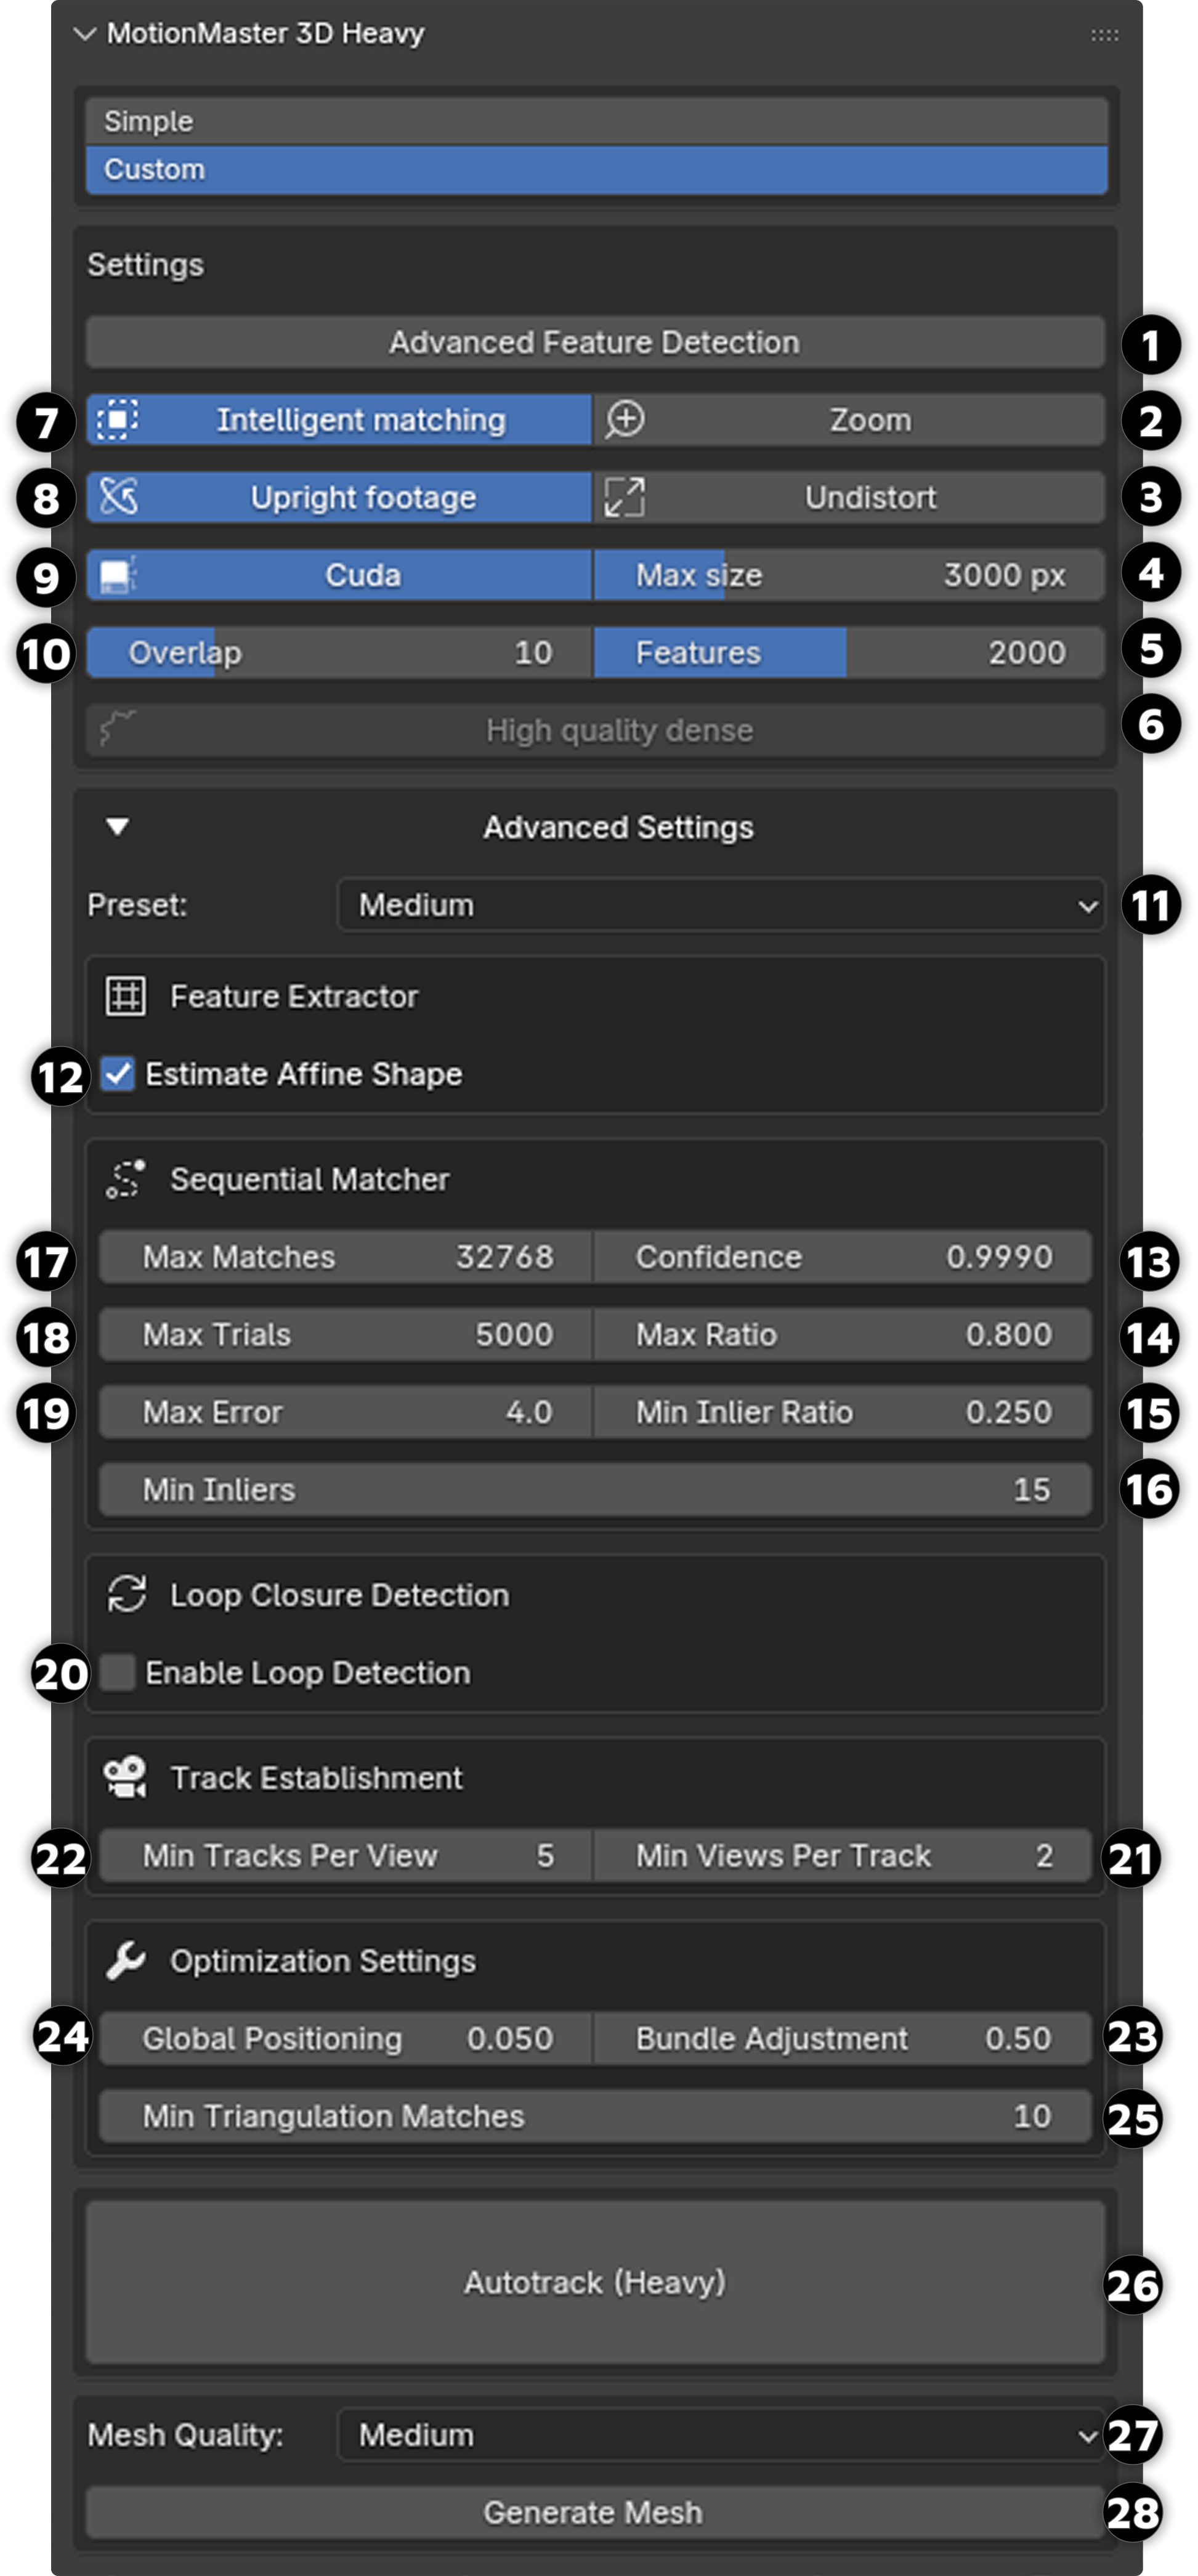Click the Optimization Settings wrench icon
1198x2576 pixels.
coord(125,1960)
